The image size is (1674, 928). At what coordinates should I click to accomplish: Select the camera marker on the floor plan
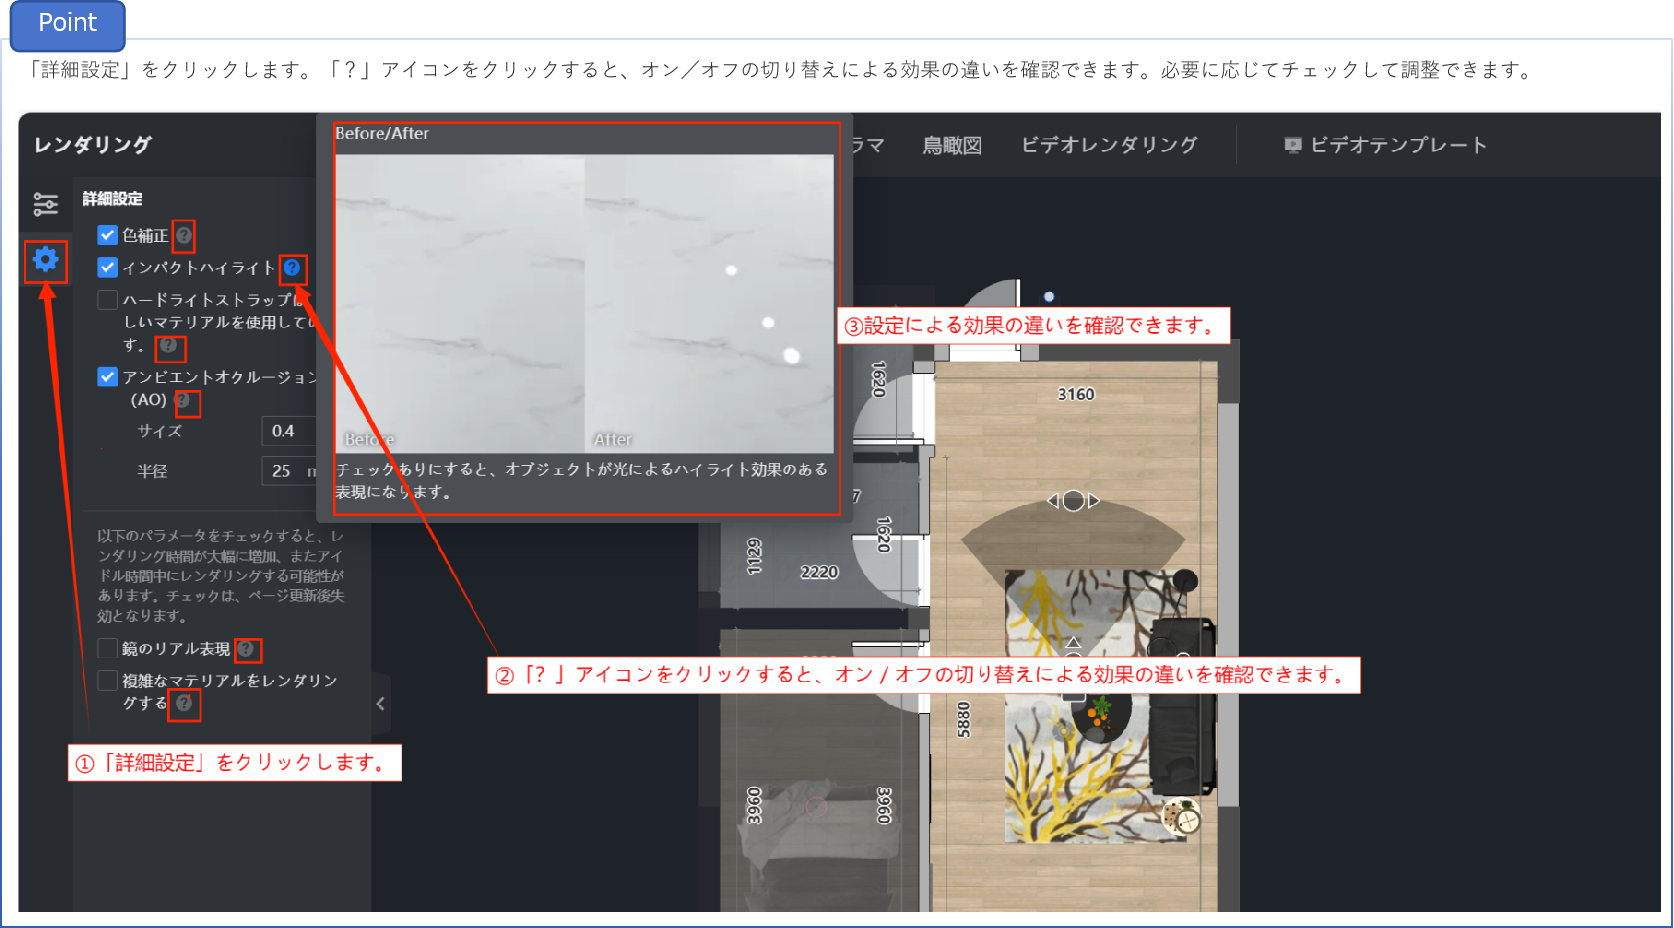pos(1073,500)
